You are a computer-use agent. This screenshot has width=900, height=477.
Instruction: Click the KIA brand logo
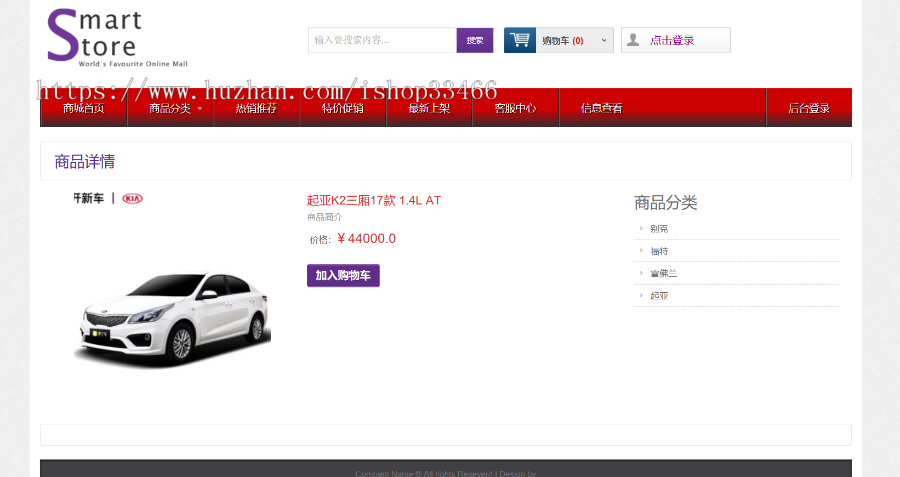click(x=133, y=199)
